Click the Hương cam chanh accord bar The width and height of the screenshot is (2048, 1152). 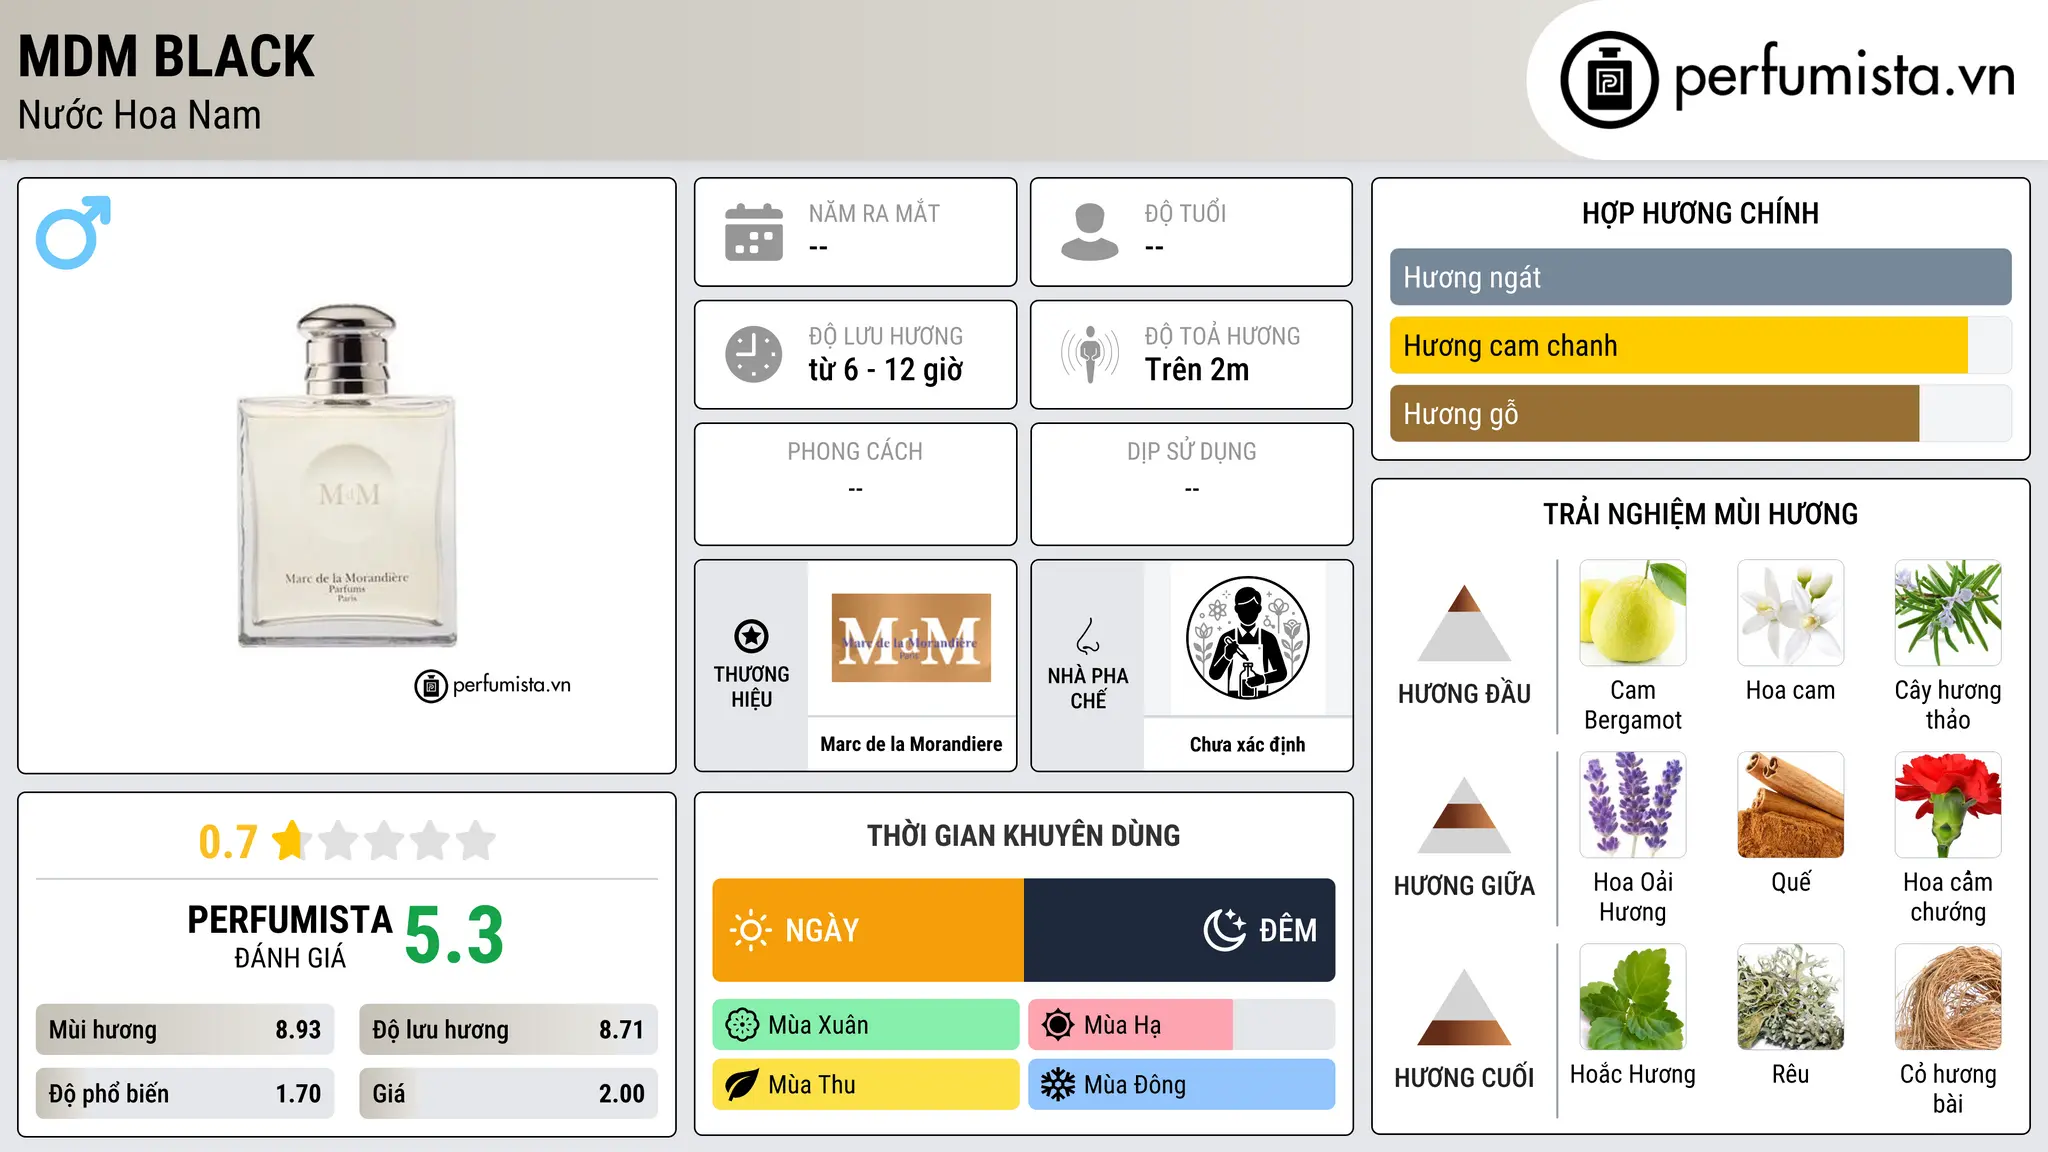pyautogui.click(x=1701, y=345)
